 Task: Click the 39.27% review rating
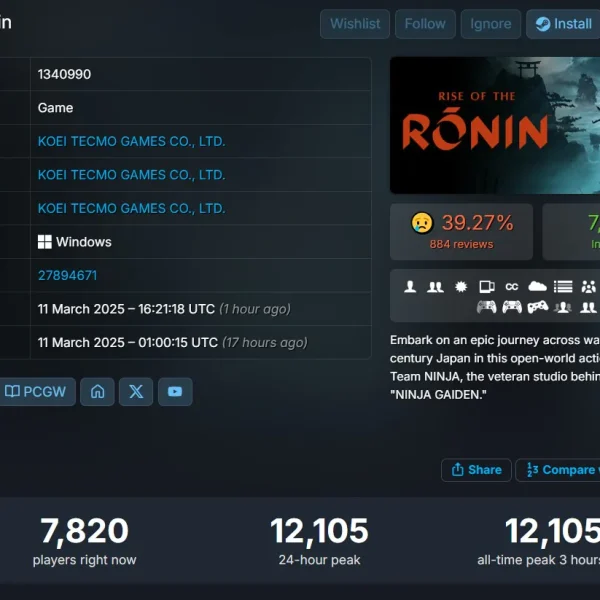point(477,223)
